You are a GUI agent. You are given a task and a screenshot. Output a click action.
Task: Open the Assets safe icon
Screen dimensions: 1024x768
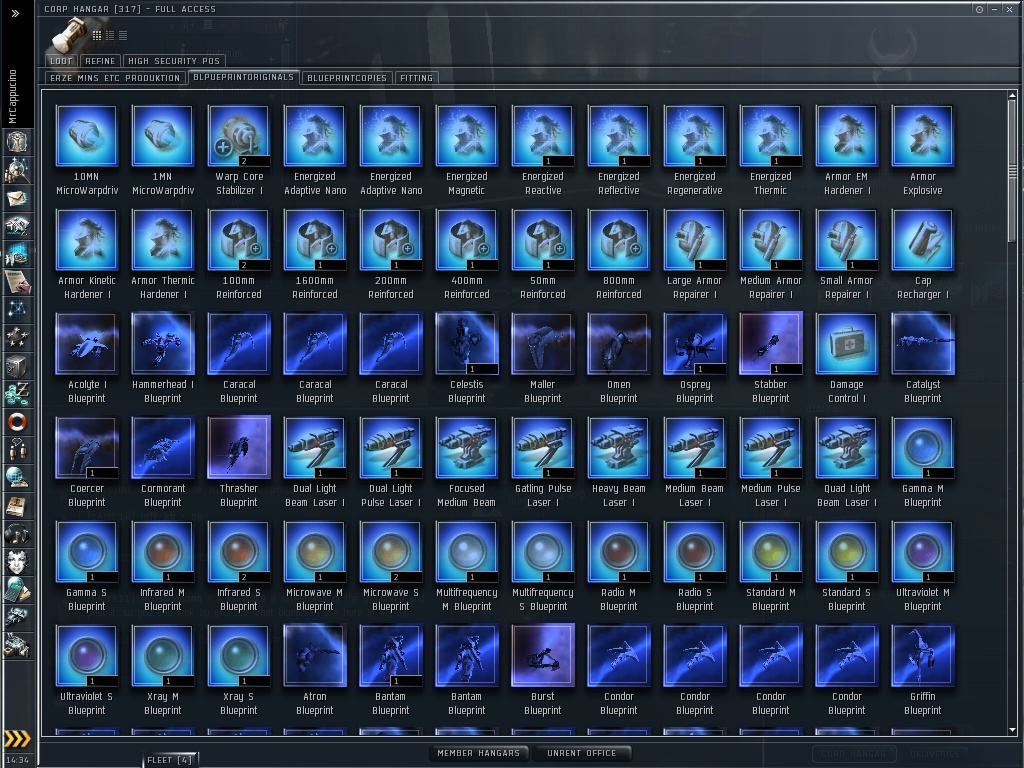[16, 366]
